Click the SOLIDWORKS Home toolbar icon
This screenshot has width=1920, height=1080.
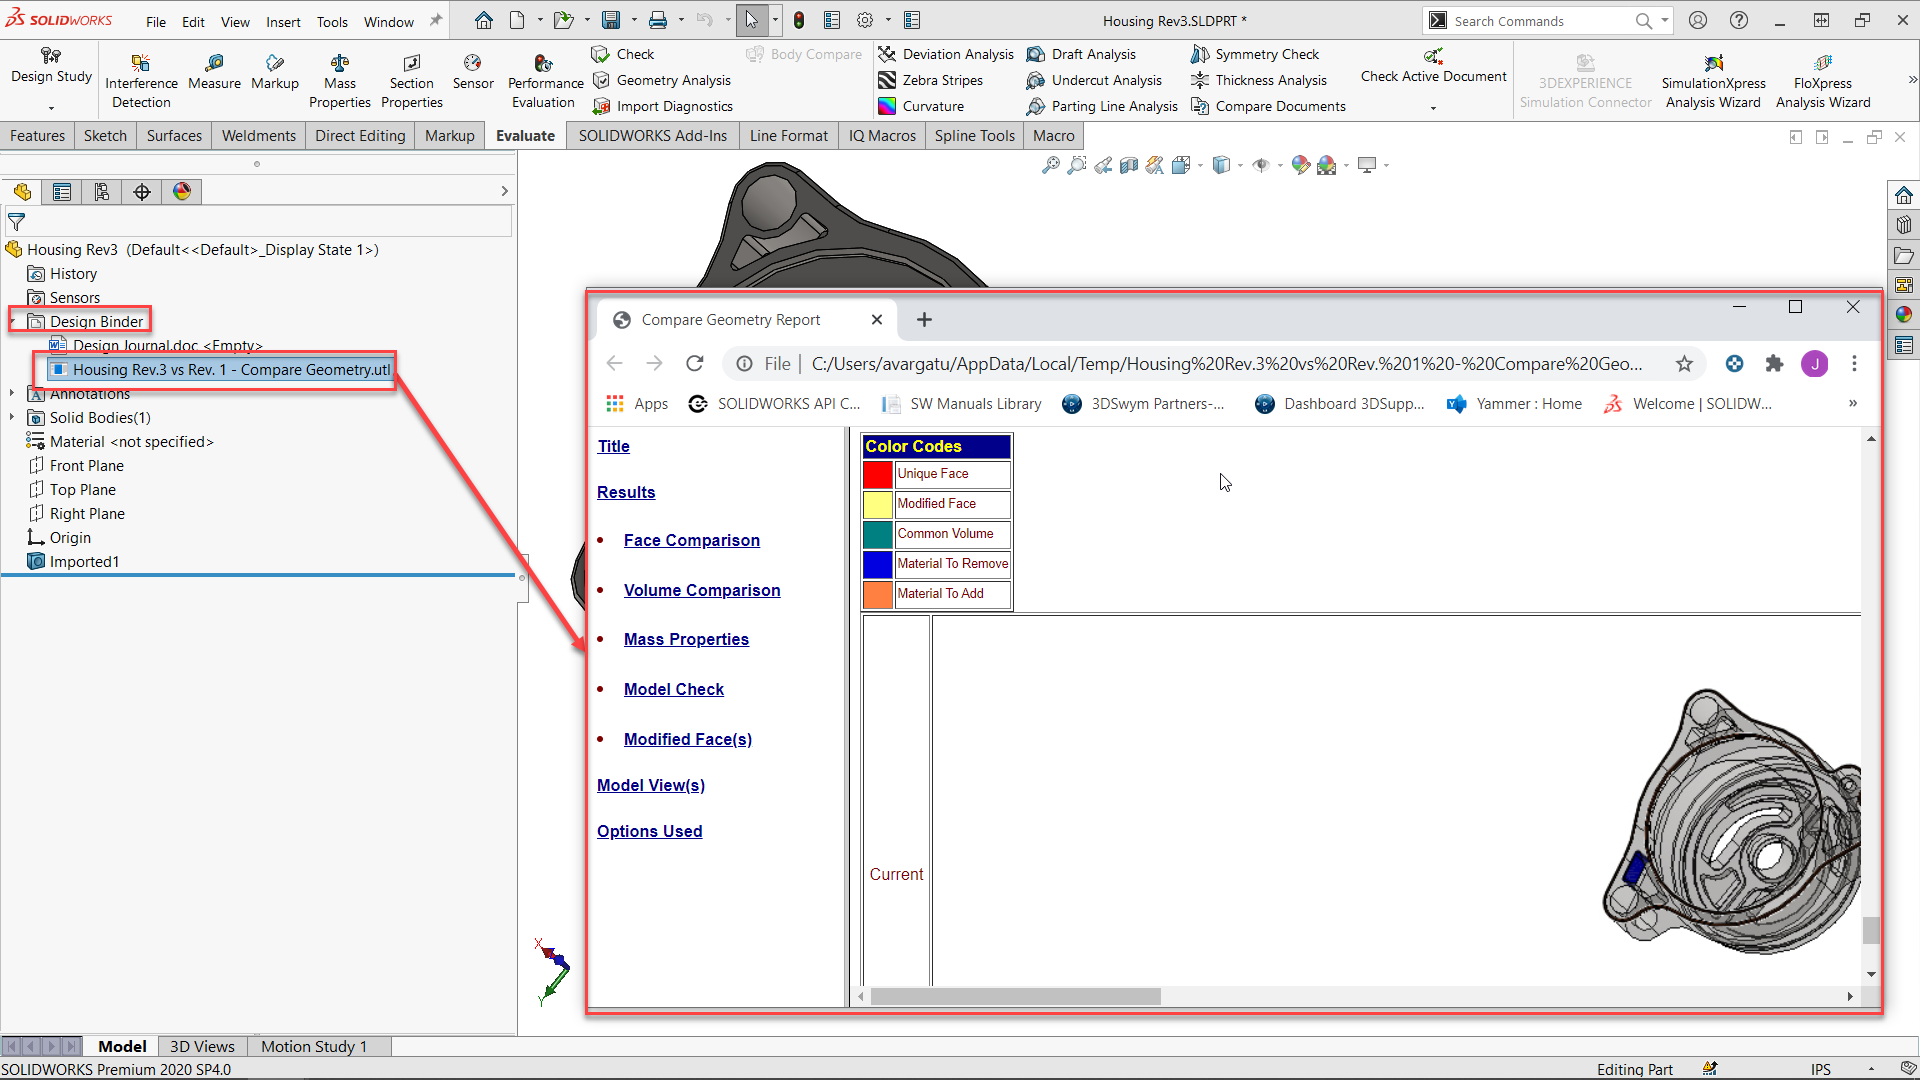click(484, 20)
